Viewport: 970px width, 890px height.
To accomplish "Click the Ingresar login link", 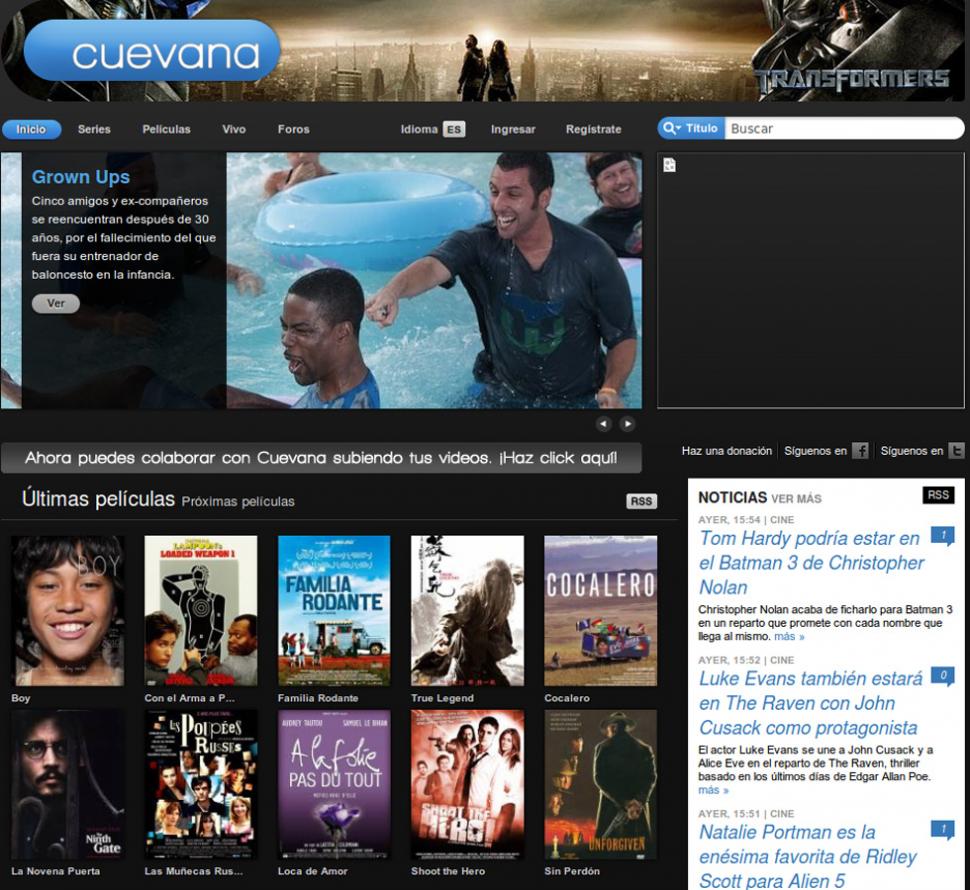I will tap(513, 129).
